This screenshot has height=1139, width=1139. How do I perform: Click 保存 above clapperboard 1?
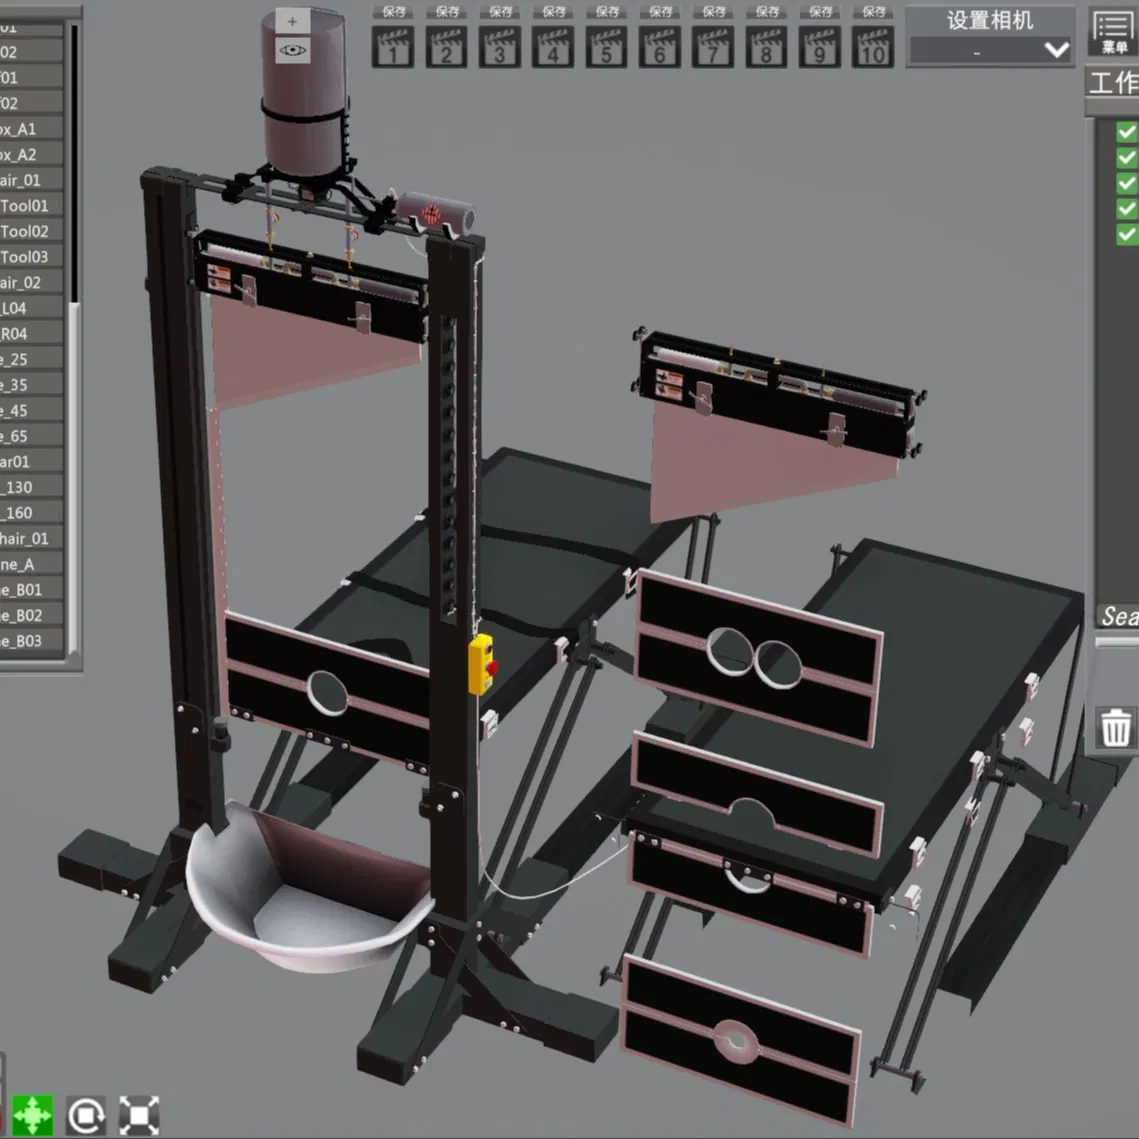[393, 12]
